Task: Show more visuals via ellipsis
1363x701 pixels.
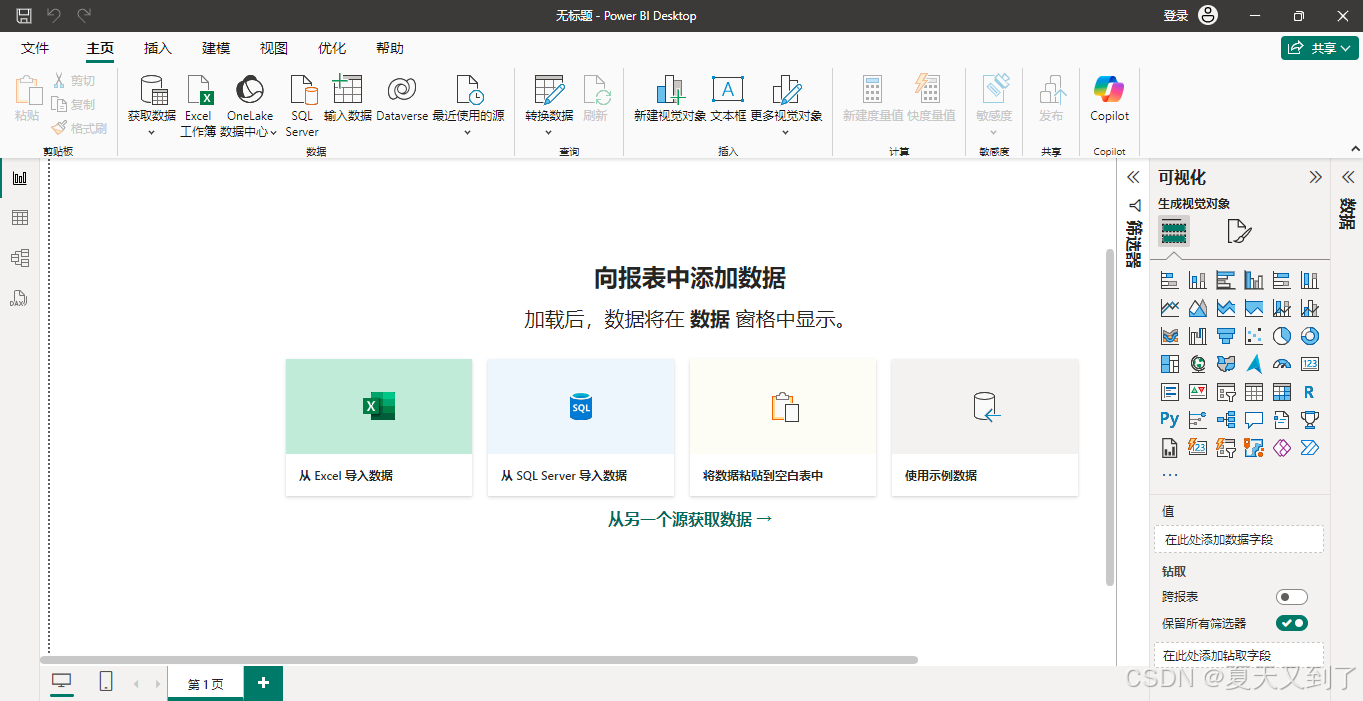Action: (1170, 474)
